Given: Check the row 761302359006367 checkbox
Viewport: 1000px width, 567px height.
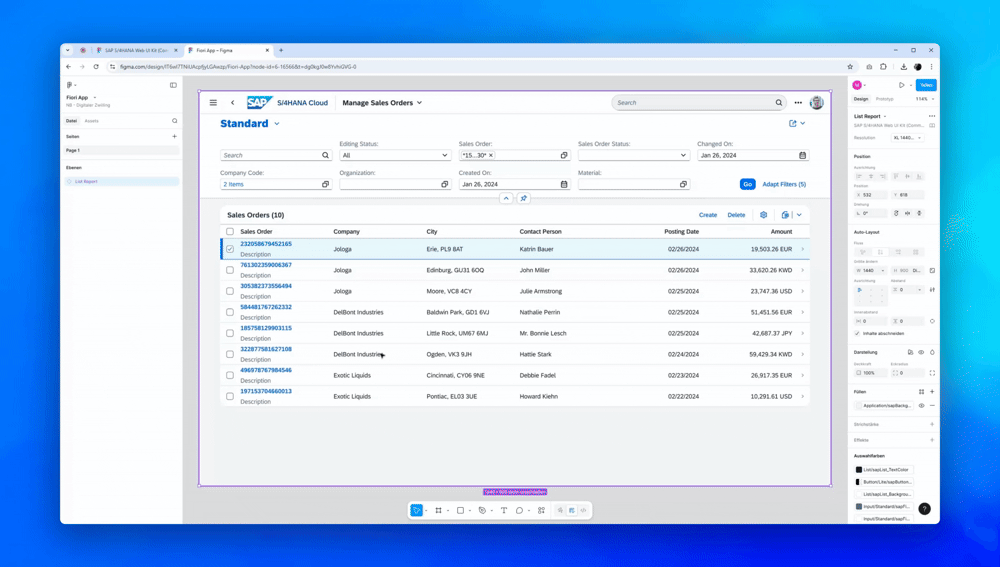Looking at the screenshot, I should point(230,270).
